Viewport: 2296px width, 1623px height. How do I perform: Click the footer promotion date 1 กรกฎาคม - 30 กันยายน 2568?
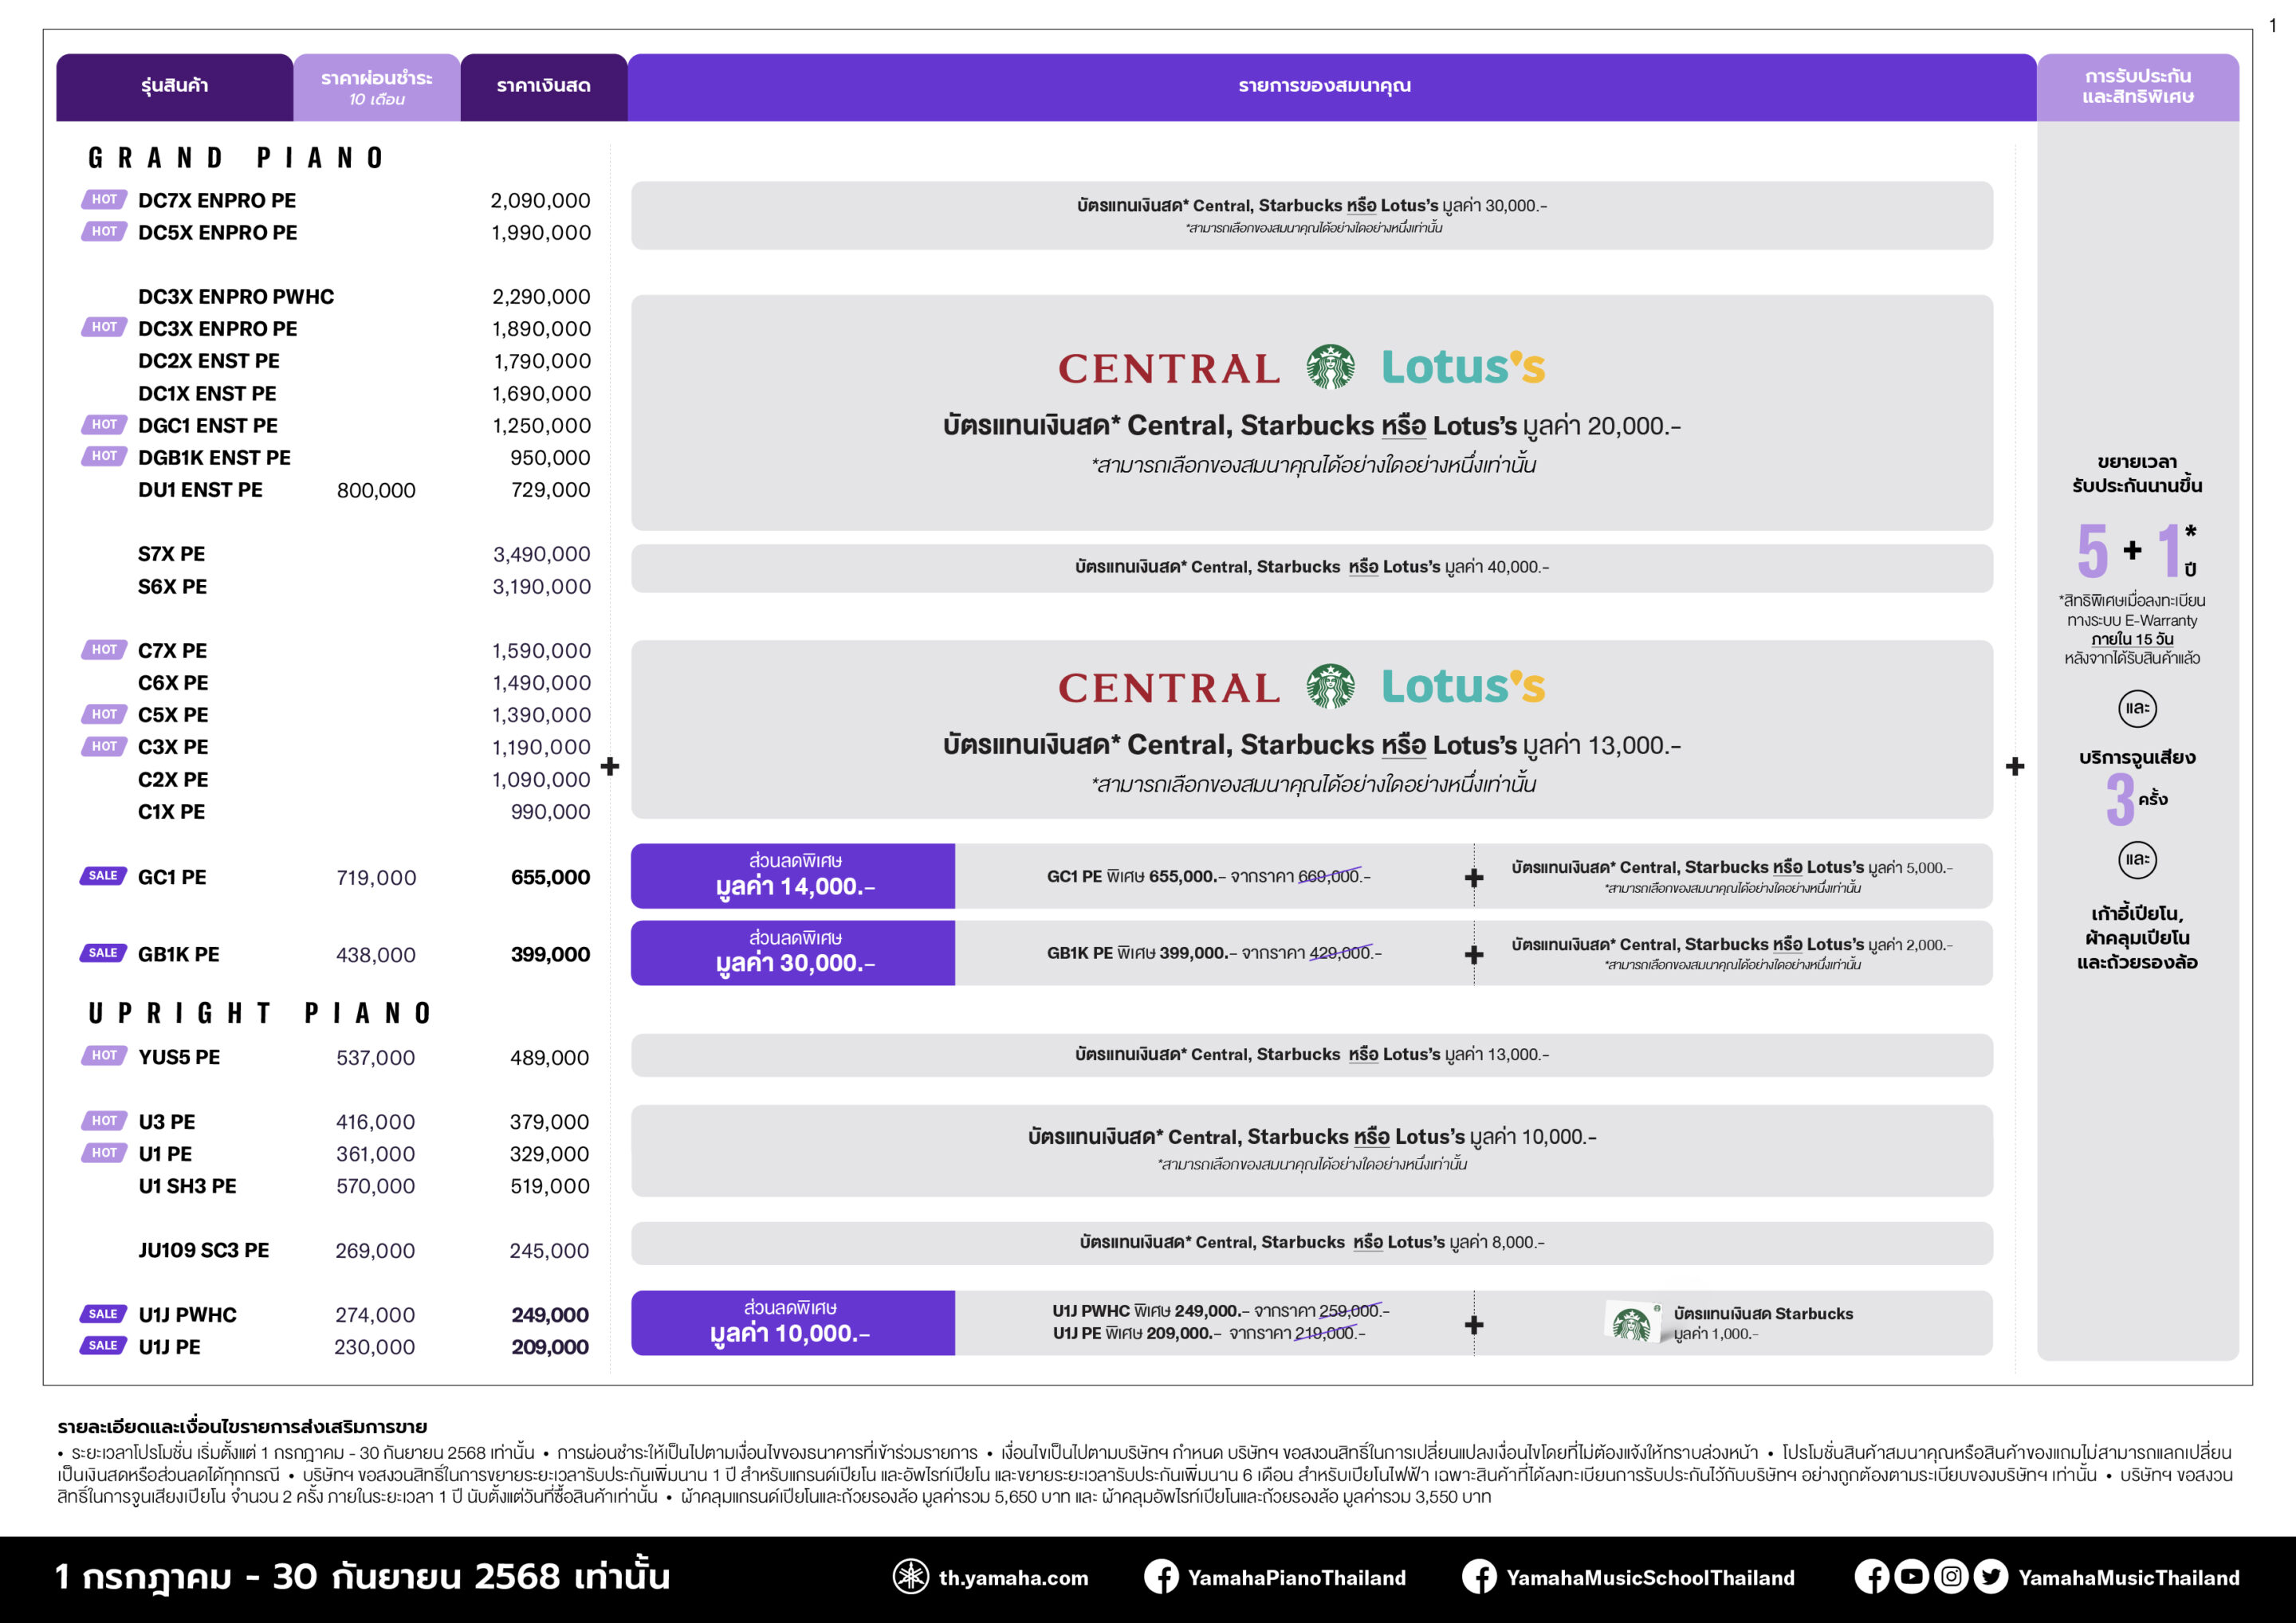tap(362, 1577)
